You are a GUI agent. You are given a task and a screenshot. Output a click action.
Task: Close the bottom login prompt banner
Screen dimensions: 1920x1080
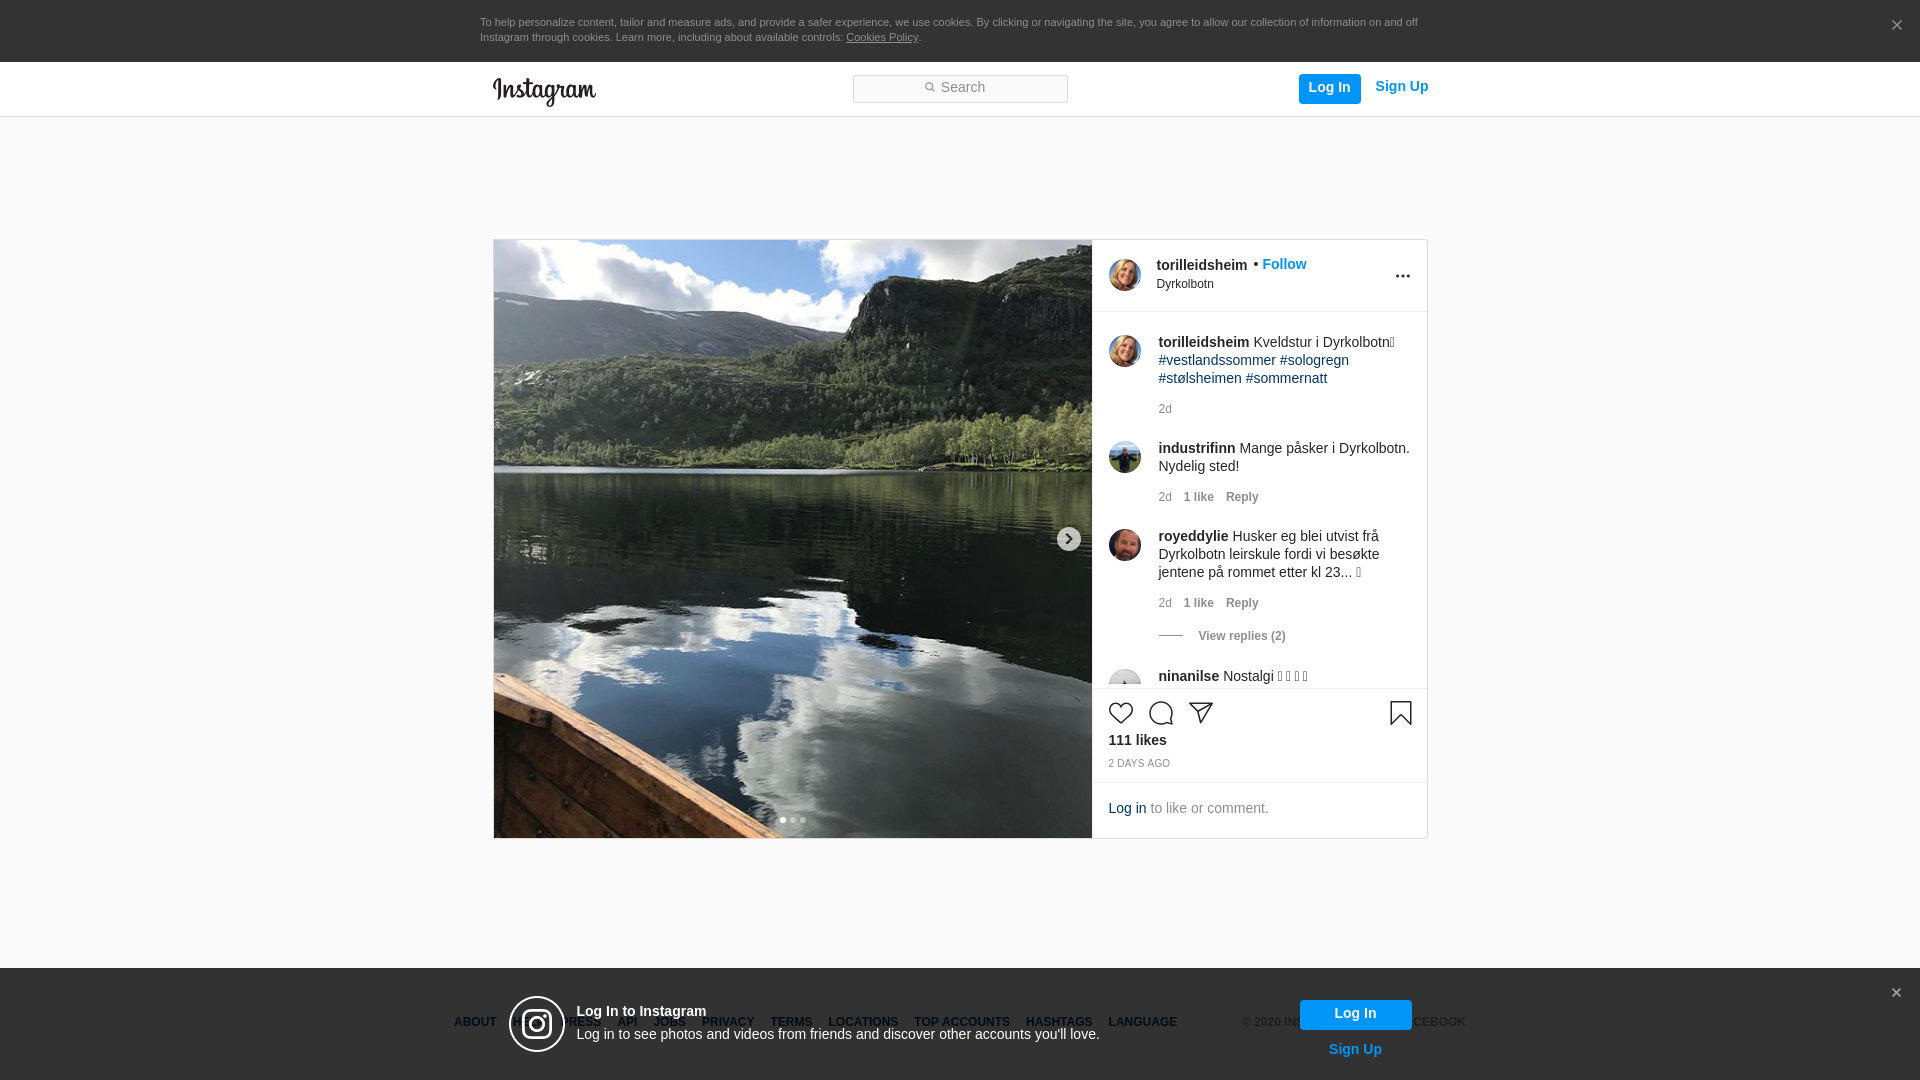1895,993
